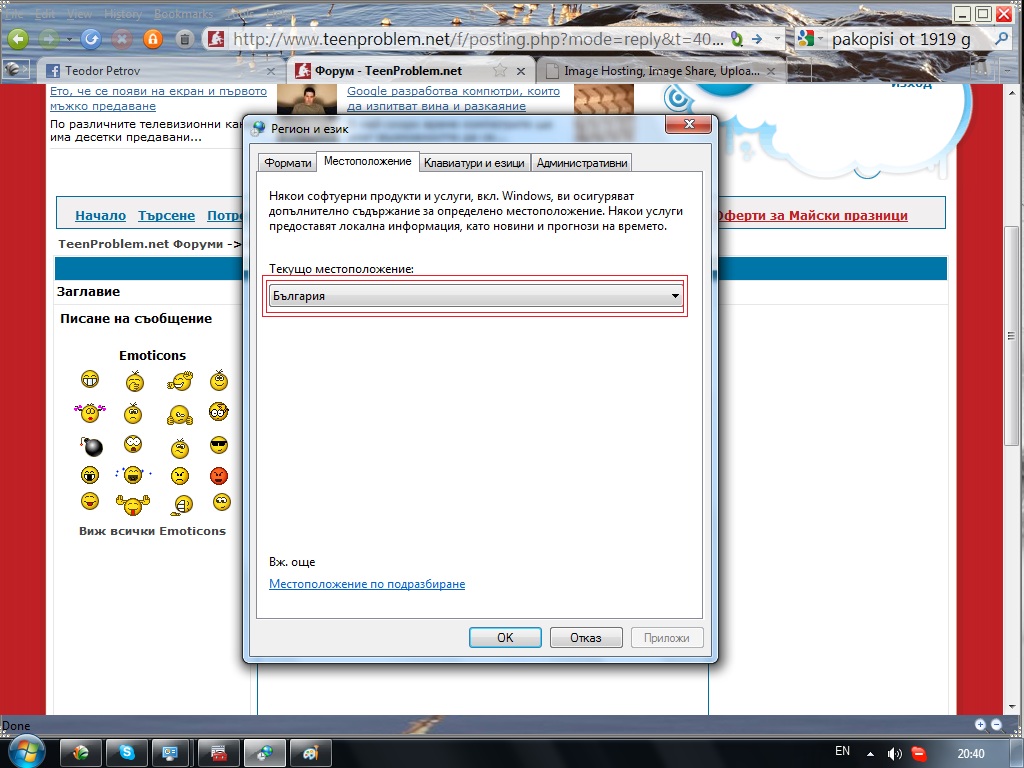Screen dimensions: 1024x768
Task: Insert the red angry face emoticon
Action: 219,475
